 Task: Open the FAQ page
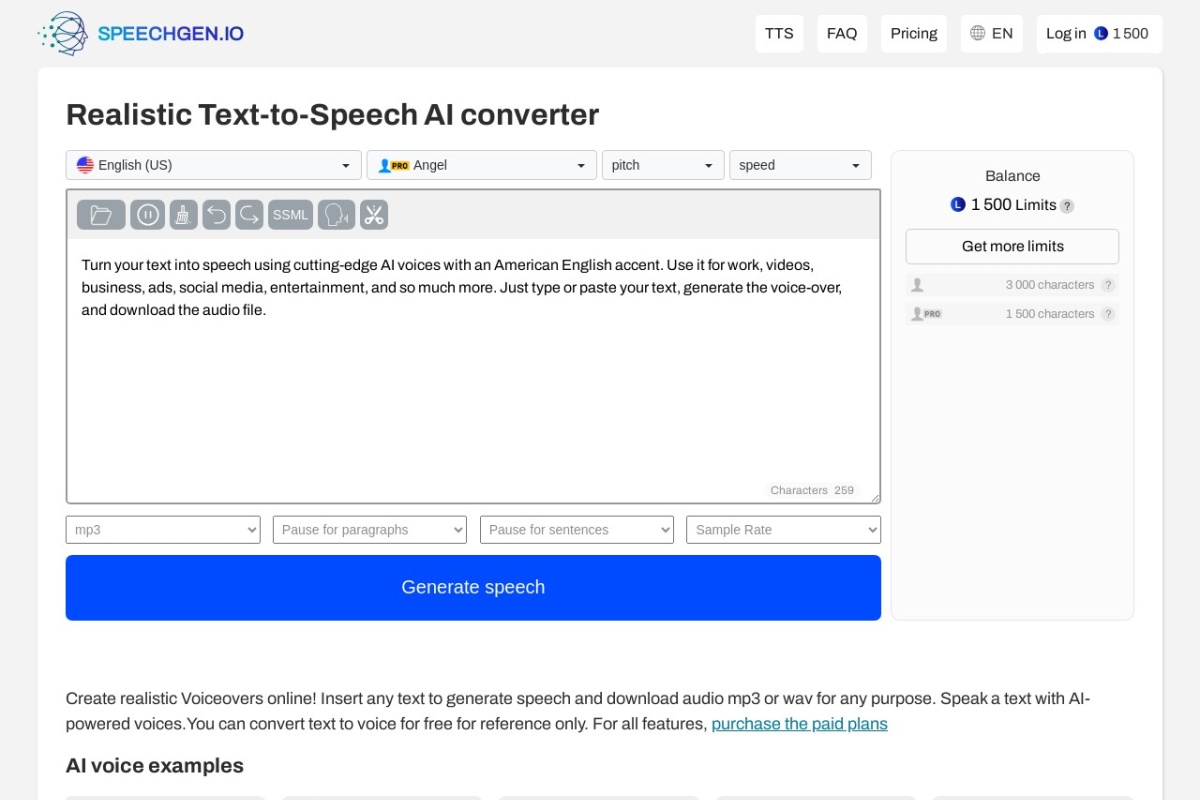(x=842, y=33)
